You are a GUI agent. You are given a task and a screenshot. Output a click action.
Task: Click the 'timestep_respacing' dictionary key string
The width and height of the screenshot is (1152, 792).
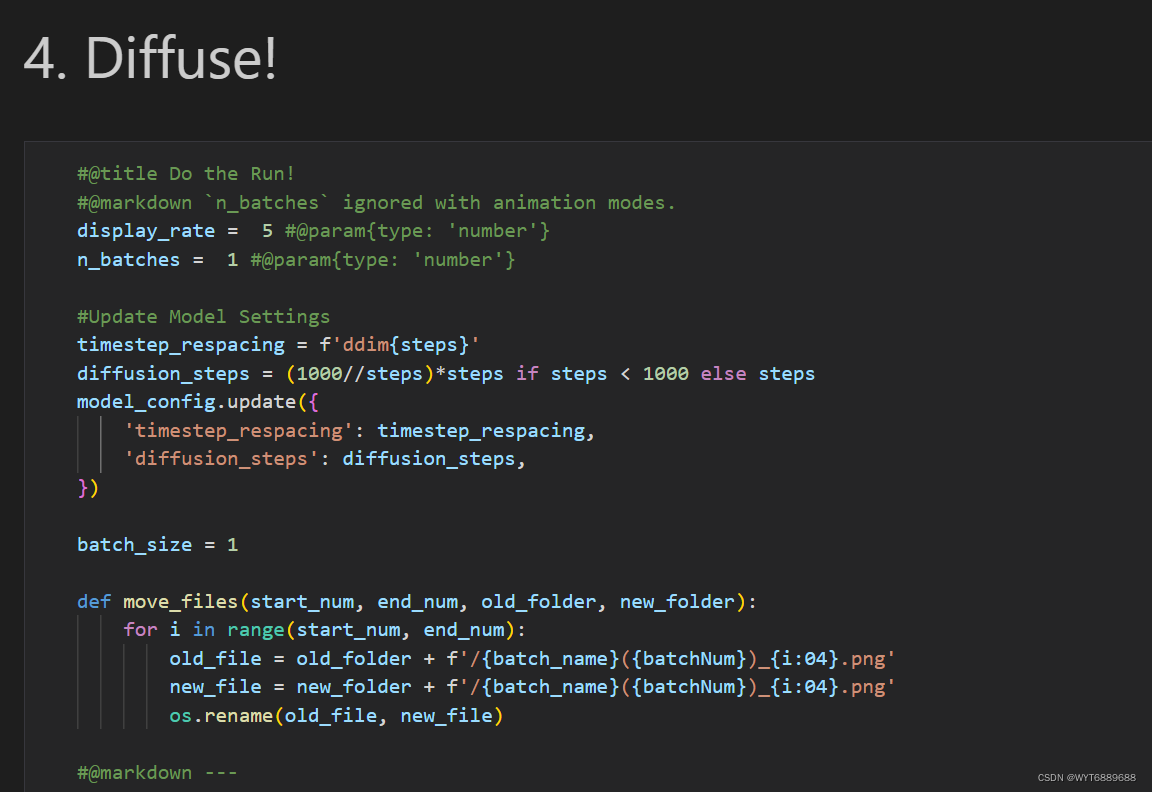(233, 431)
